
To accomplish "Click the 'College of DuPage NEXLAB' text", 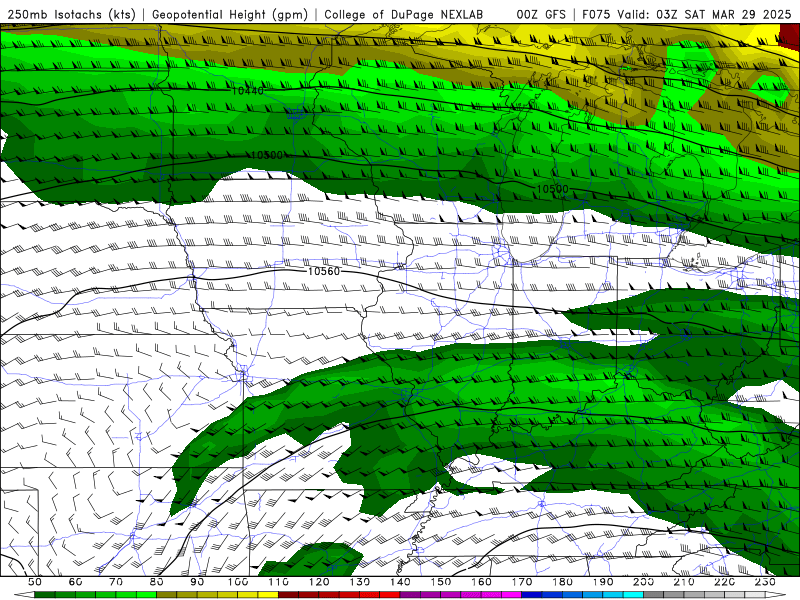I will click(x=404, y=14).
